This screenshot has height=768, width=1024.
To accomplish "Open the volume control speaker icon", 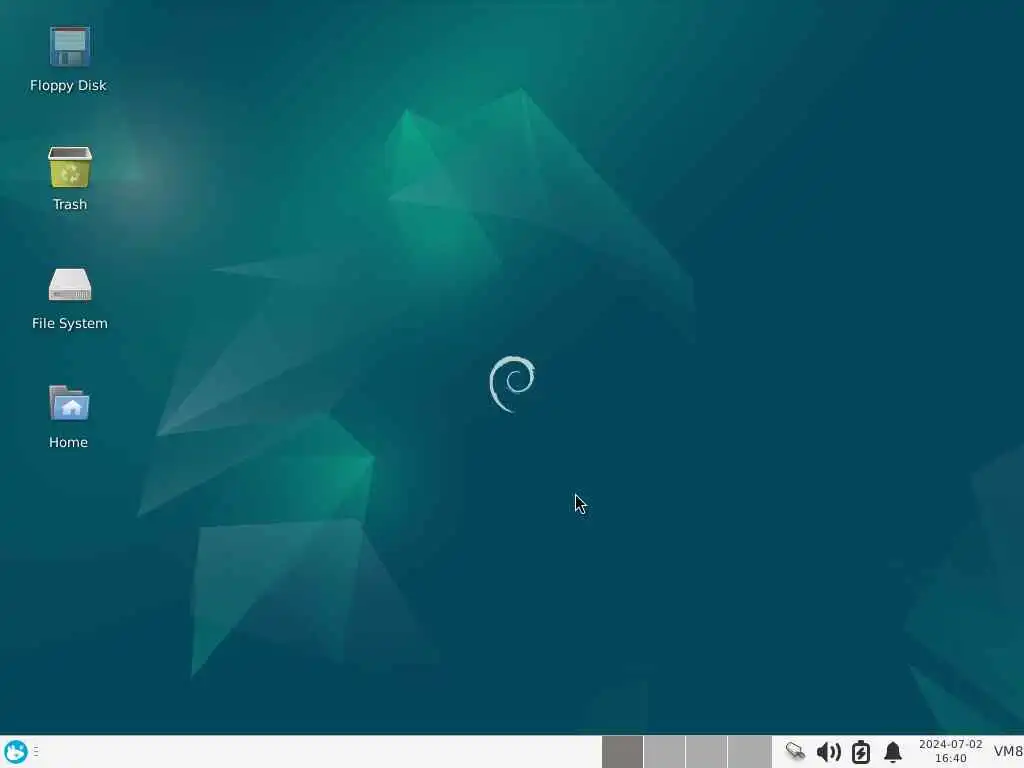I will (828, 752).
